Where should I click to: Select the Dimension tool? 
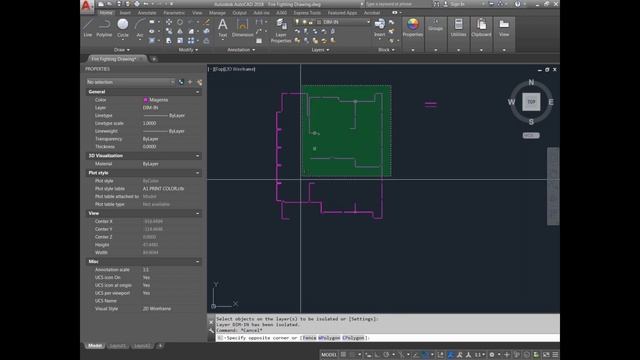(x=242, y=28)
